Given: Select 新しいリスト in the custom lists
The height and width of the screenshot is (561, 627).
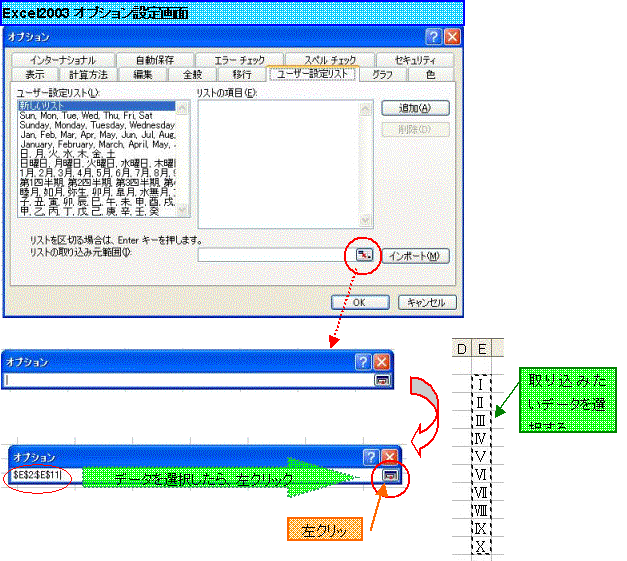Looking at the screenshot, I should 97,106.
